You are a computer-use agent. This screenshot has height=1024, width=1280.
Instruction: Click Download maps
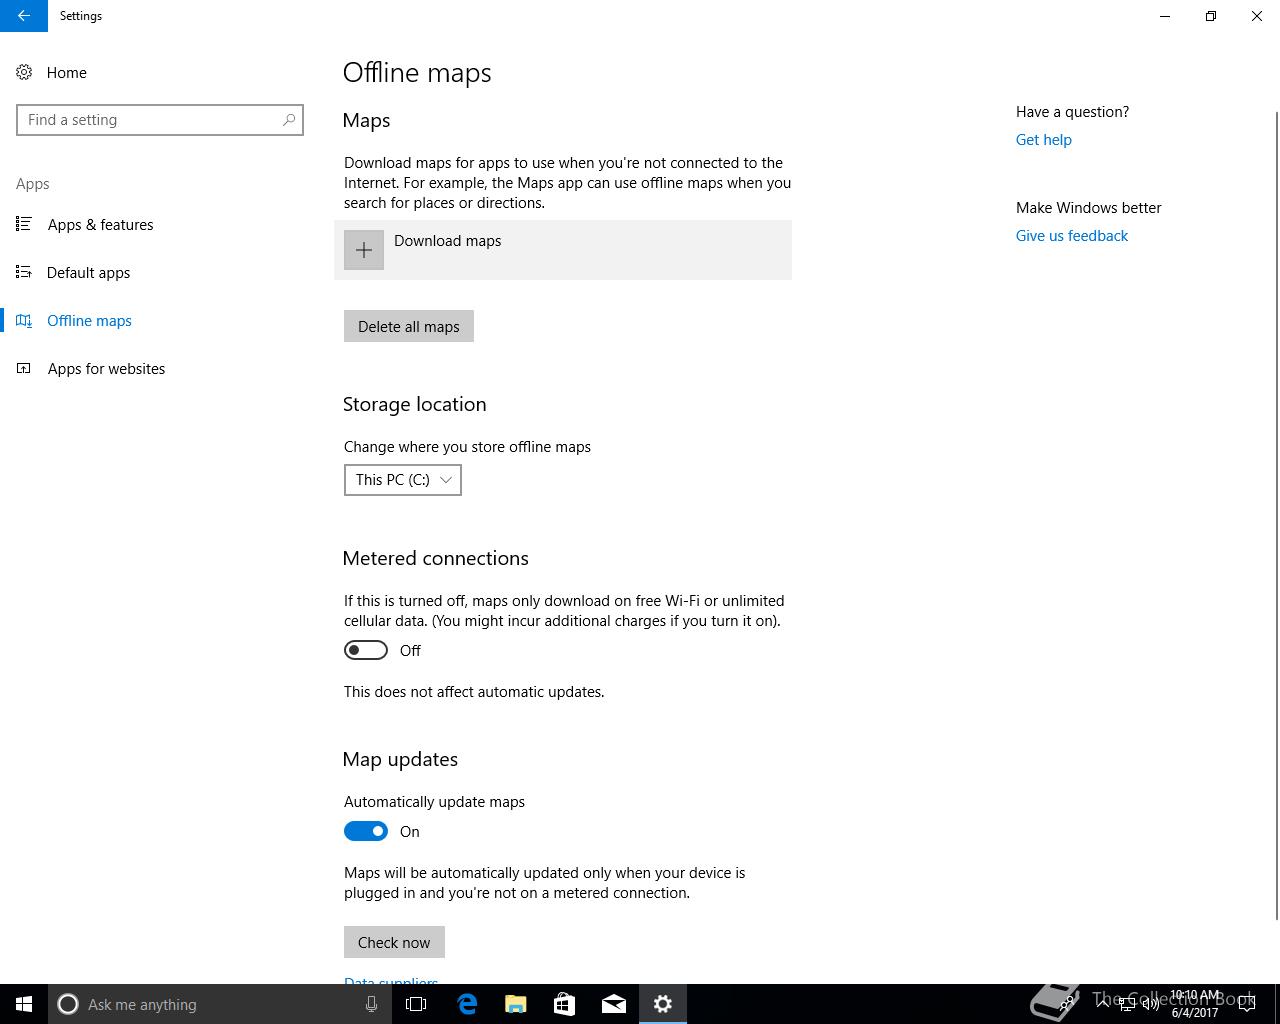[563, 250]
